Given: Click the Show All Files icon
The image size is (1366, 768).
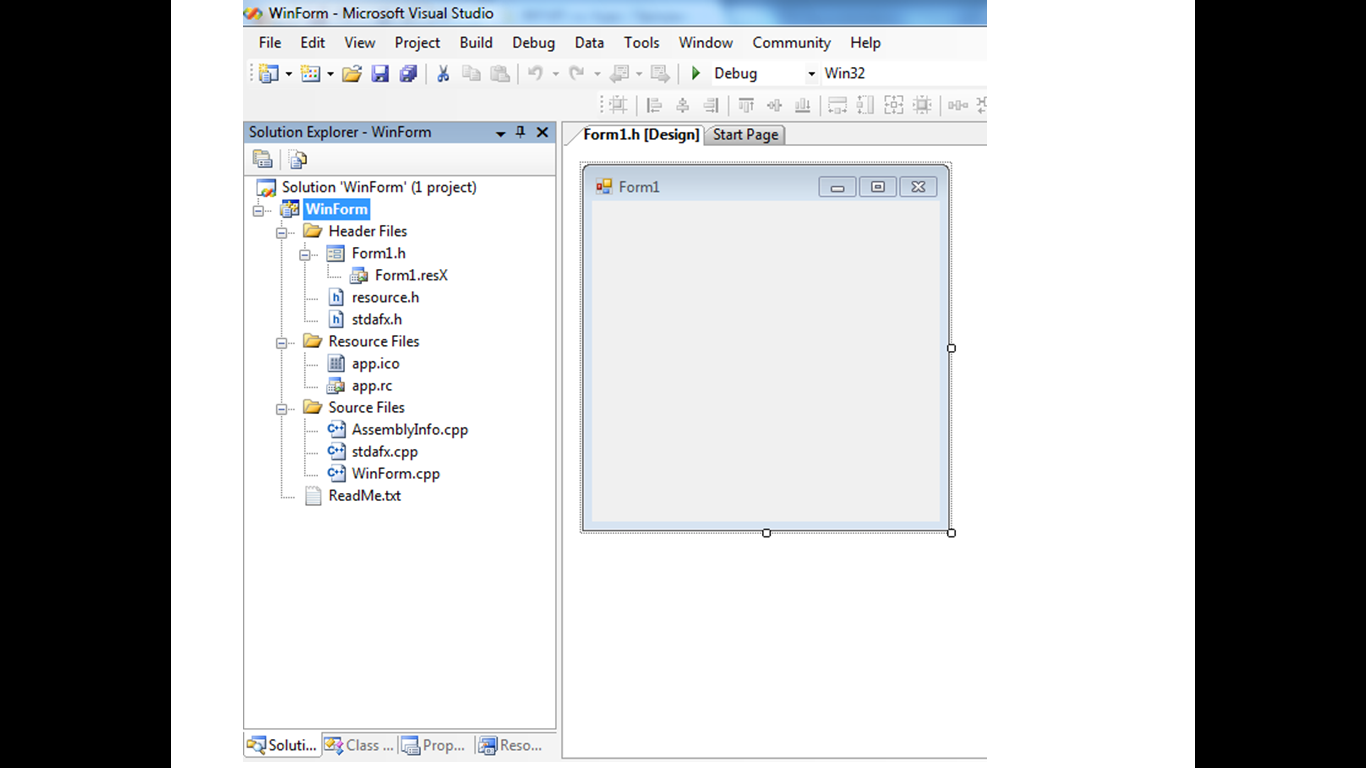Looking at the screenshot, I should 297,159.
